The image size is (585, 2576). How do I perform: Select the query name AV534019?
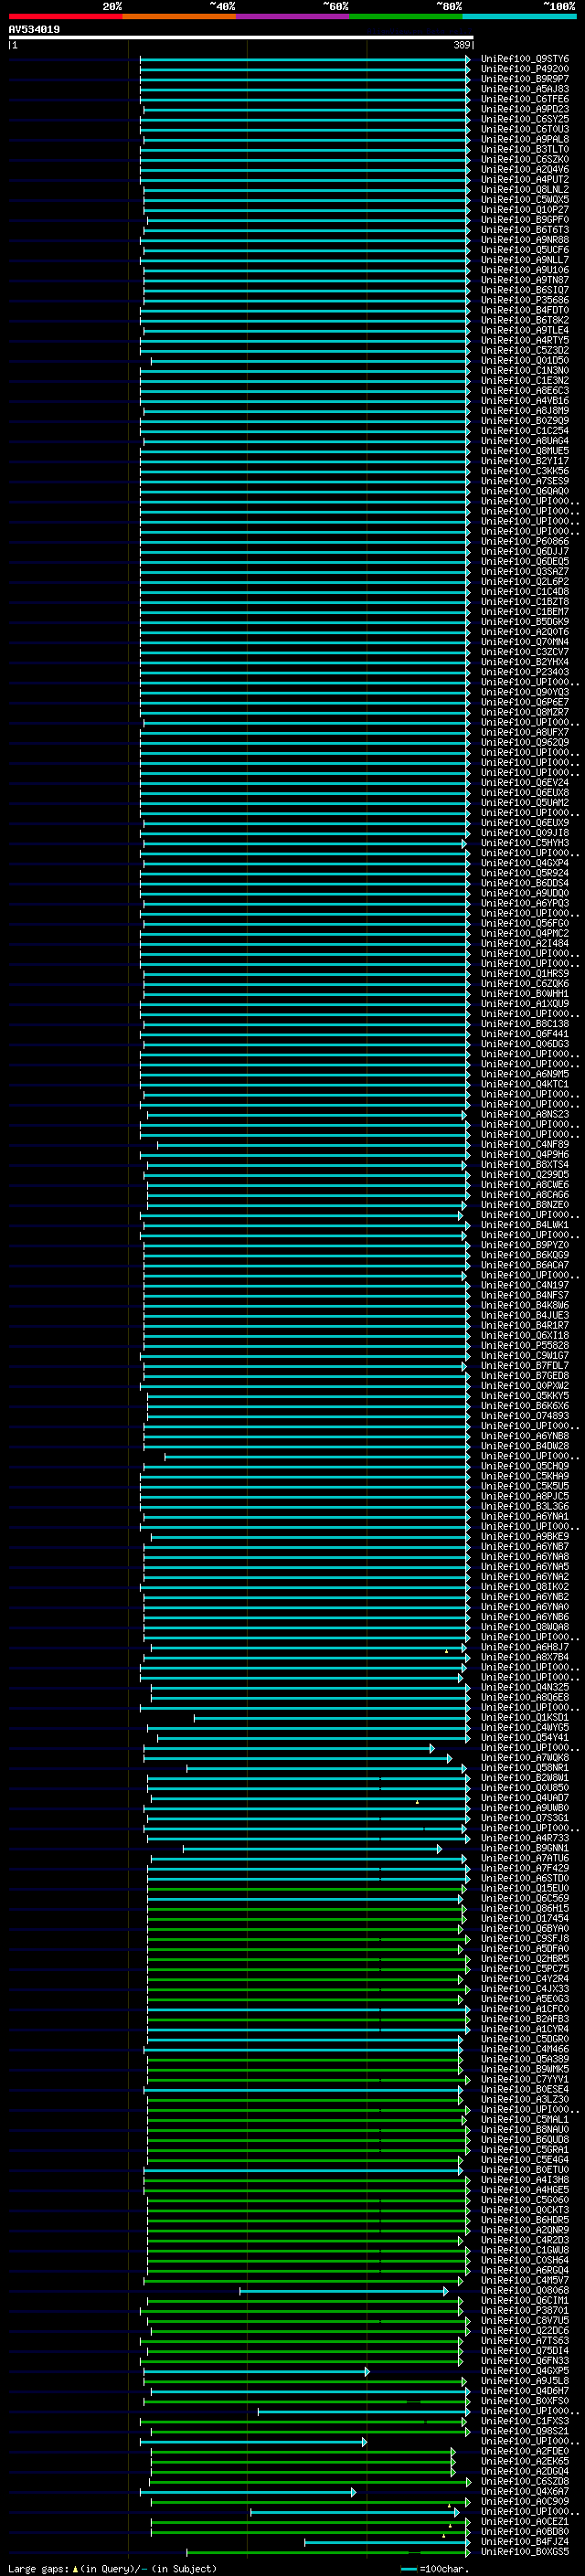point(34,30)
